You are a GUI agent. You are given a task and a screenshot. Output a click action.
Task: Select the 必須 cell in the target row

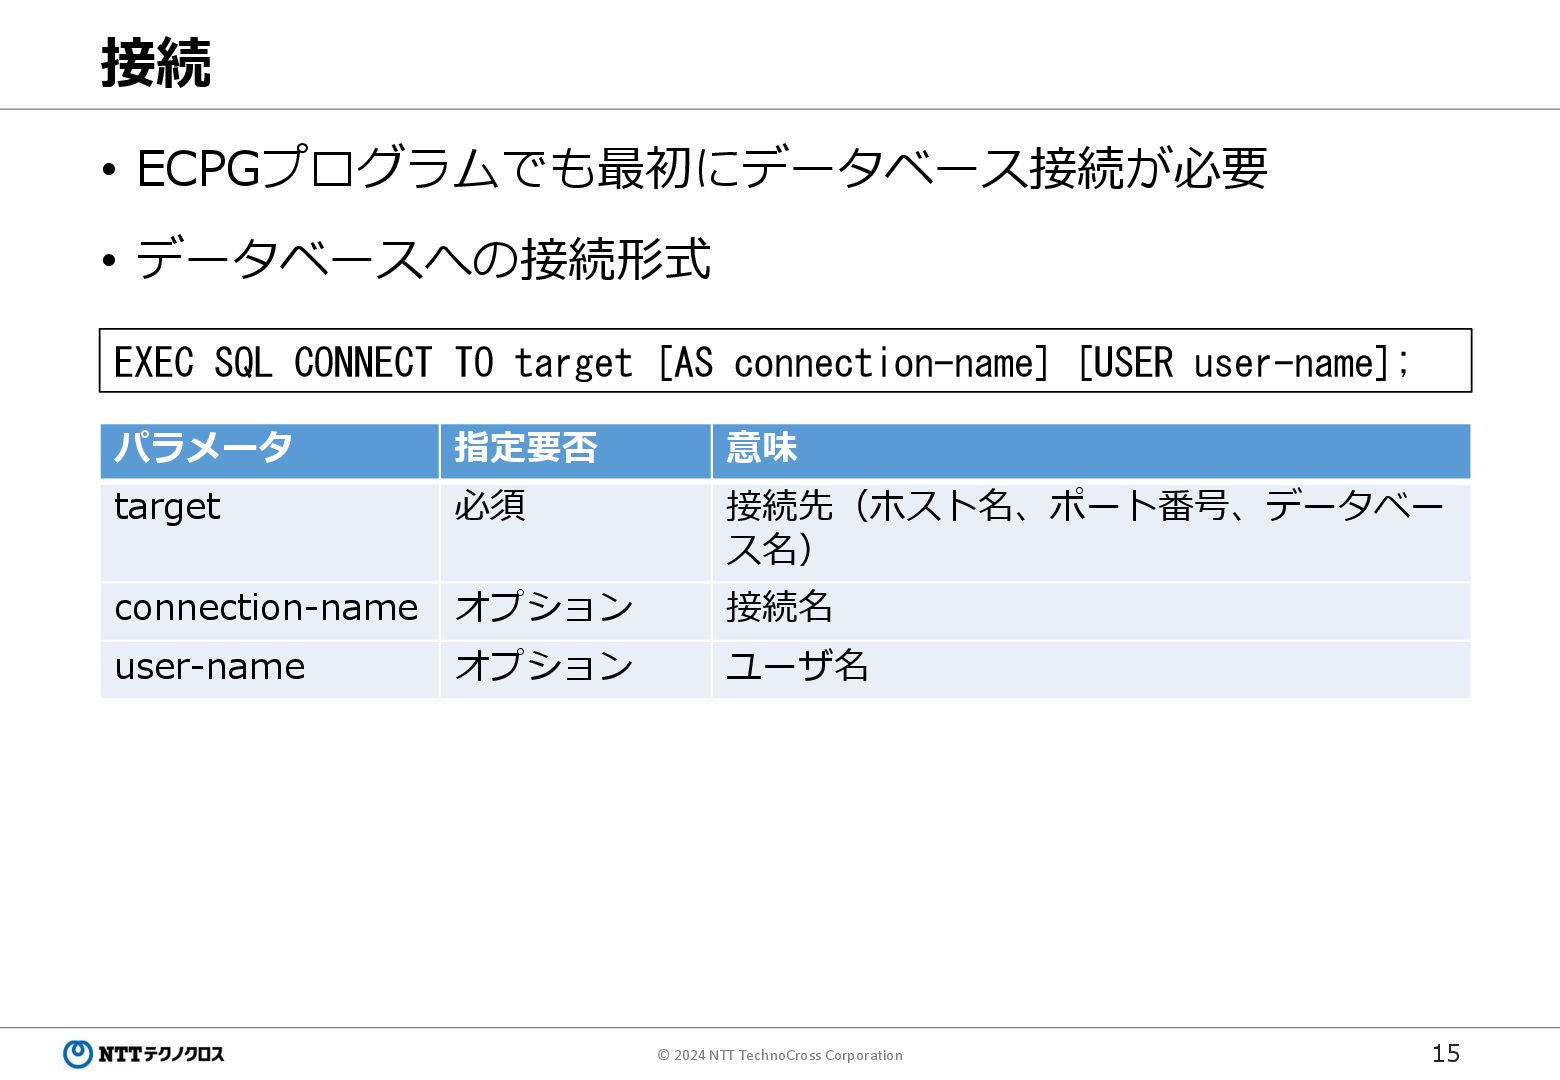(576, 531)
